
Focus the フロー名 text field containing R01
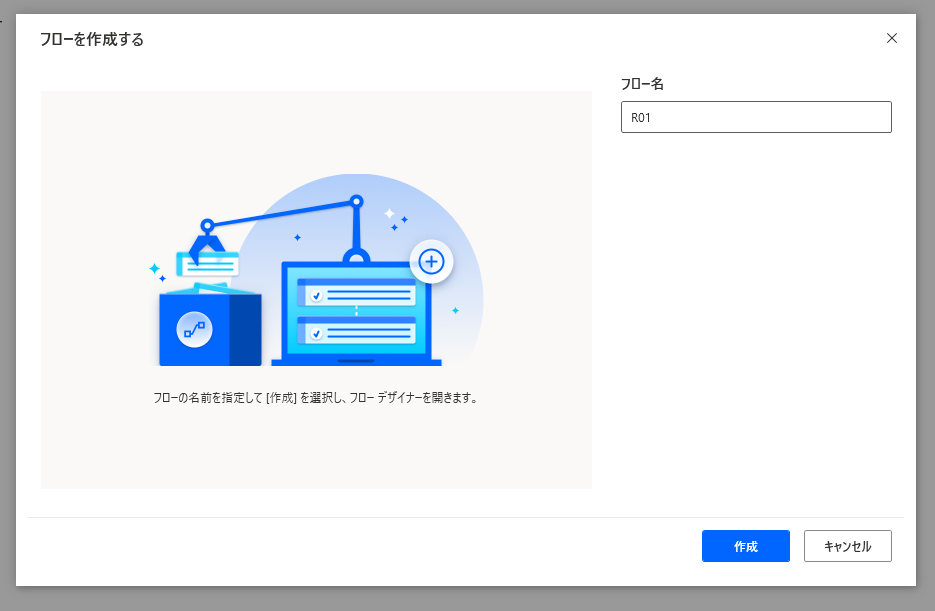pos(755,117)
